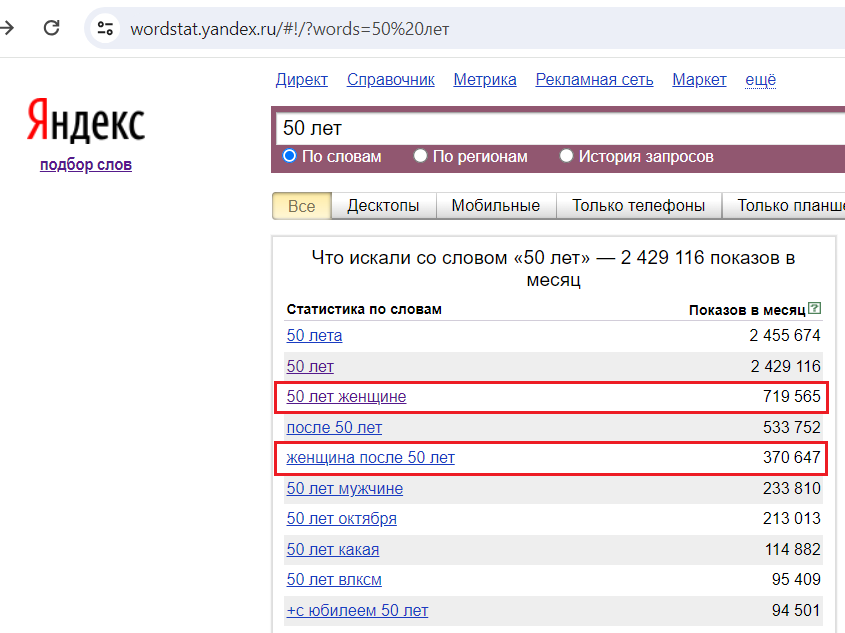845x633 pixels.
Task: Click the search field containing 50 лет
Action: point(560,128)
